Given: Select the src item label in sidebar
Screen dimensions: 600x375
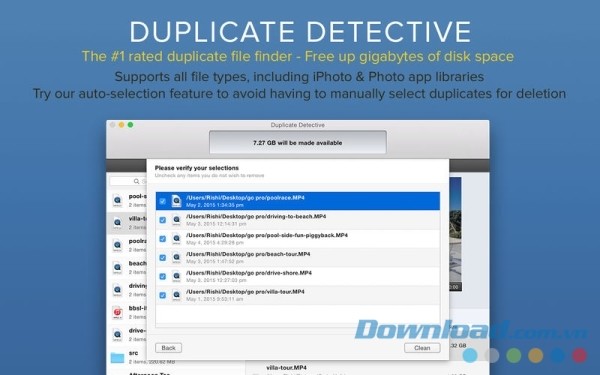Looking at the screenshot, I should tap(133, 353).
